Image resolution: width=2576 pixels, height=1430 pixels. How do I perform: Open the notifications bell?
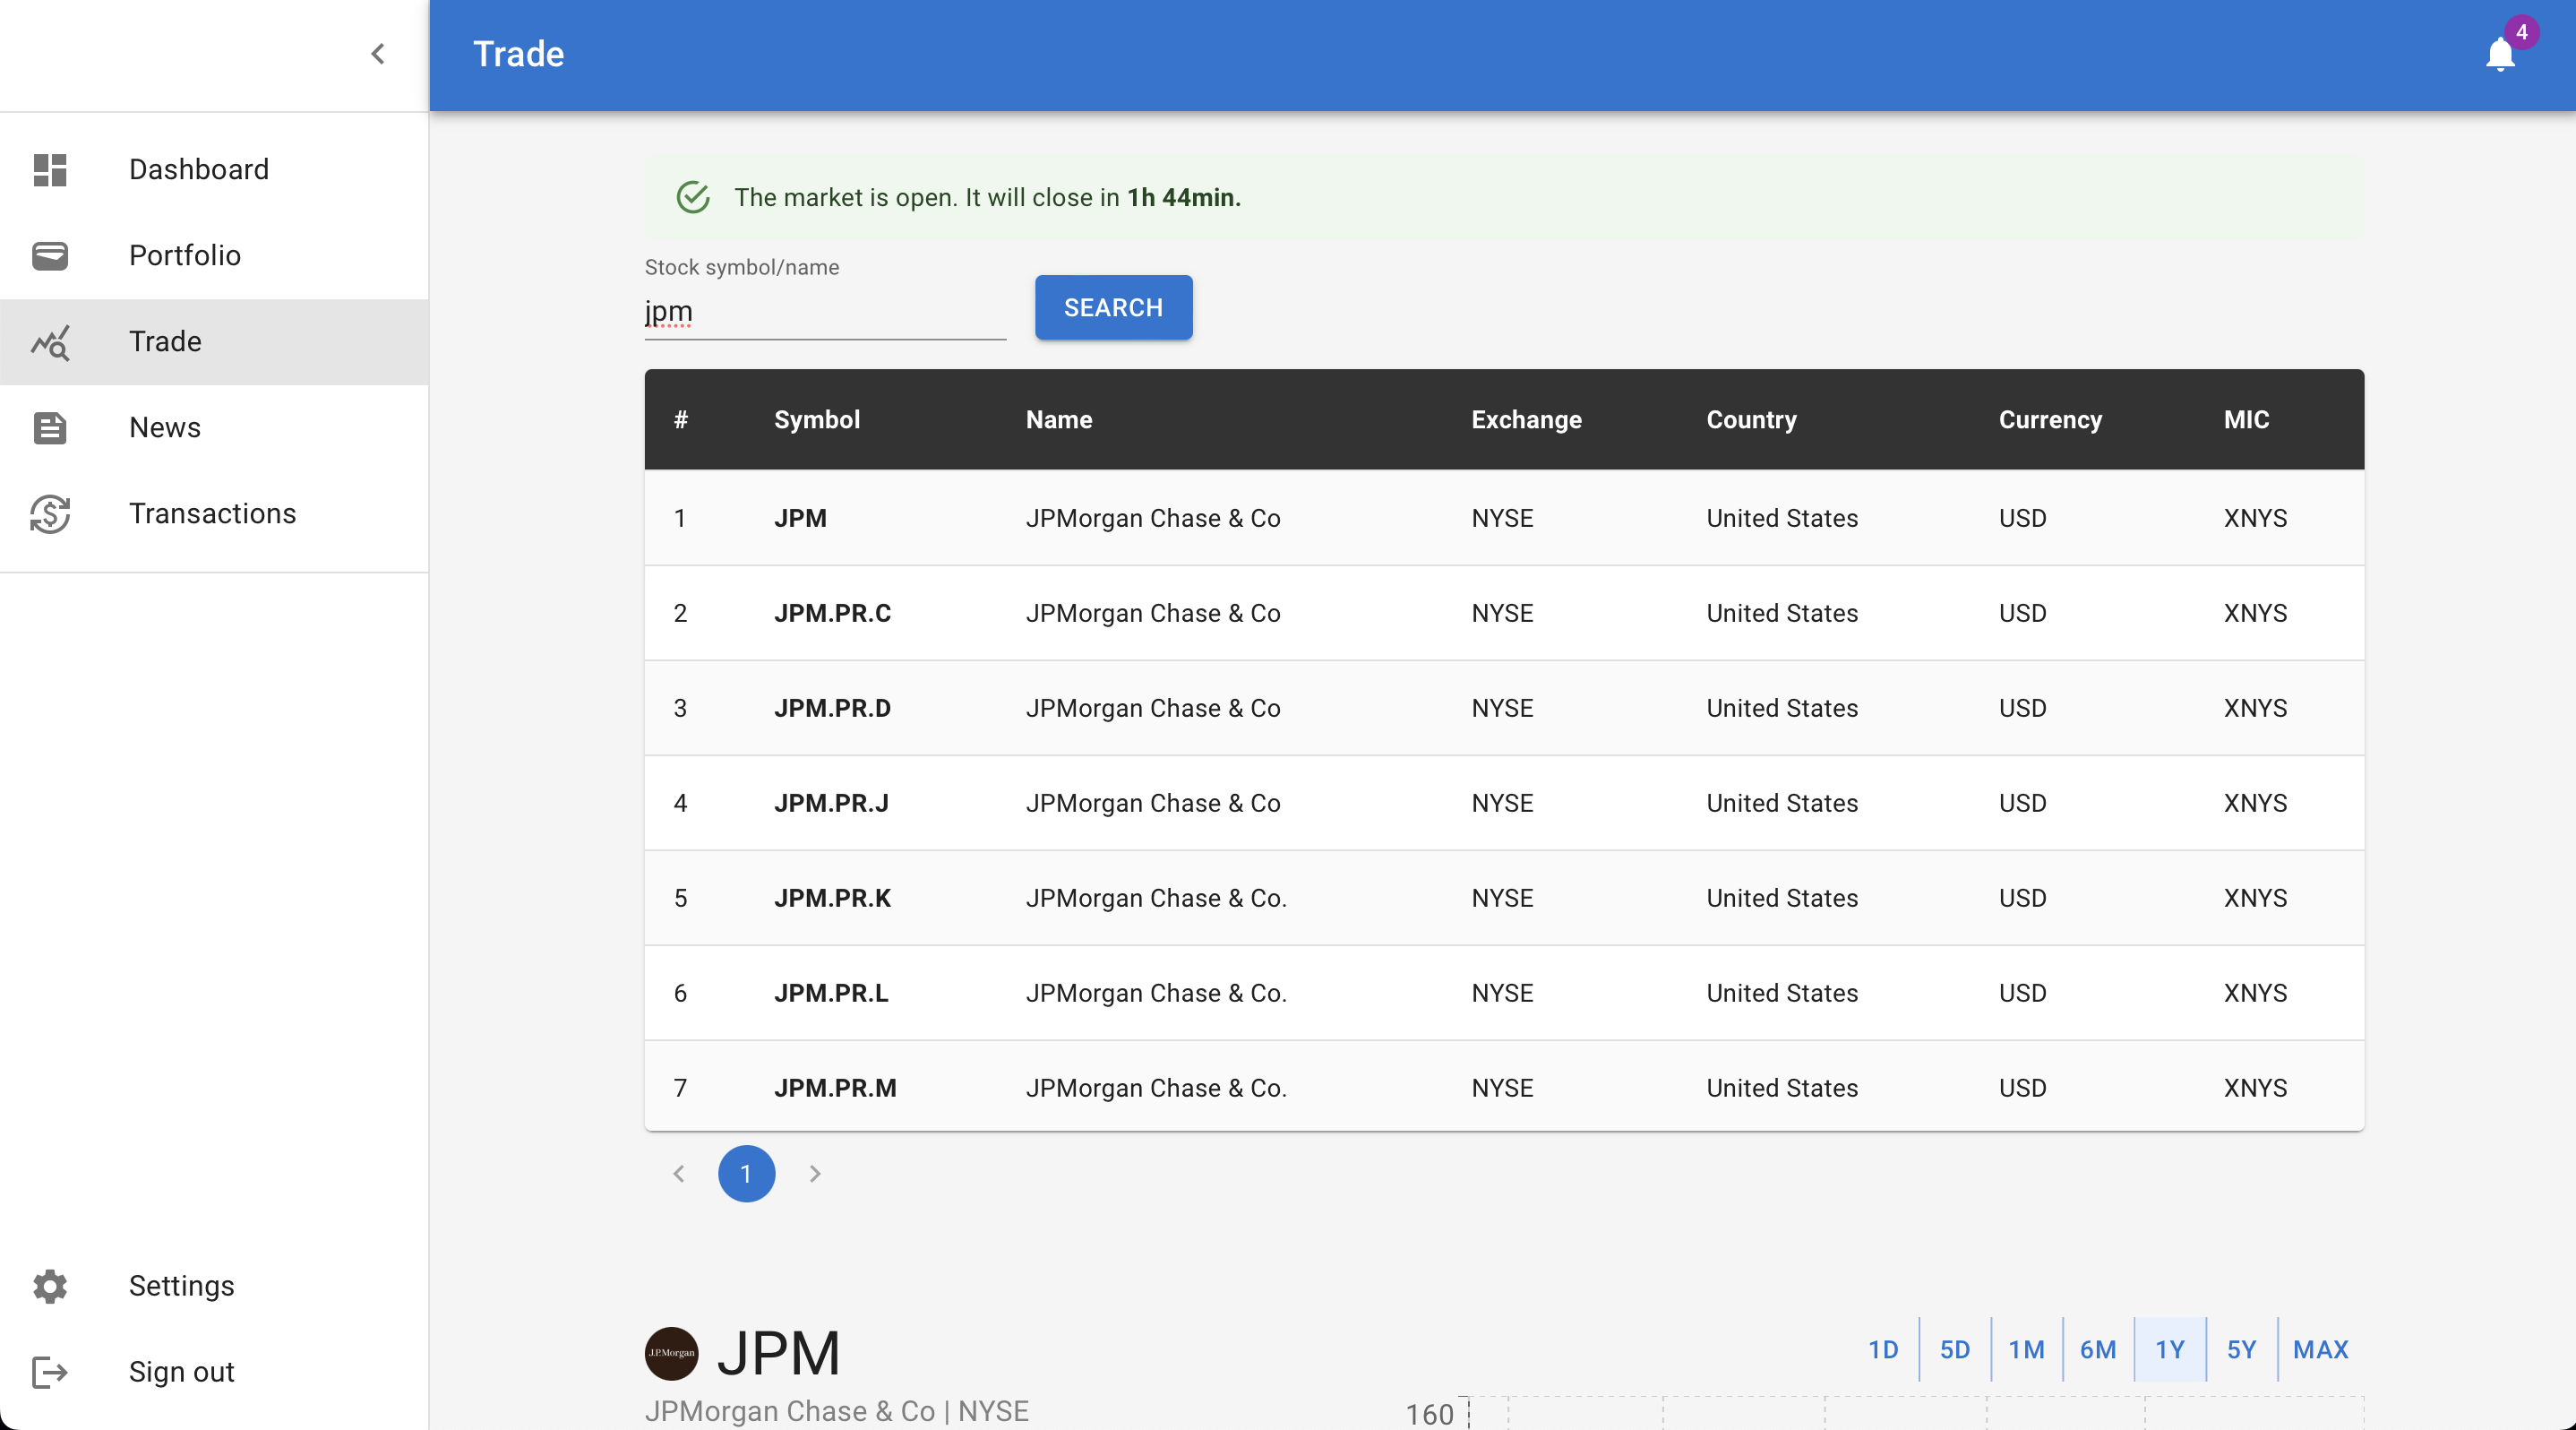[x=2499, y=54]
